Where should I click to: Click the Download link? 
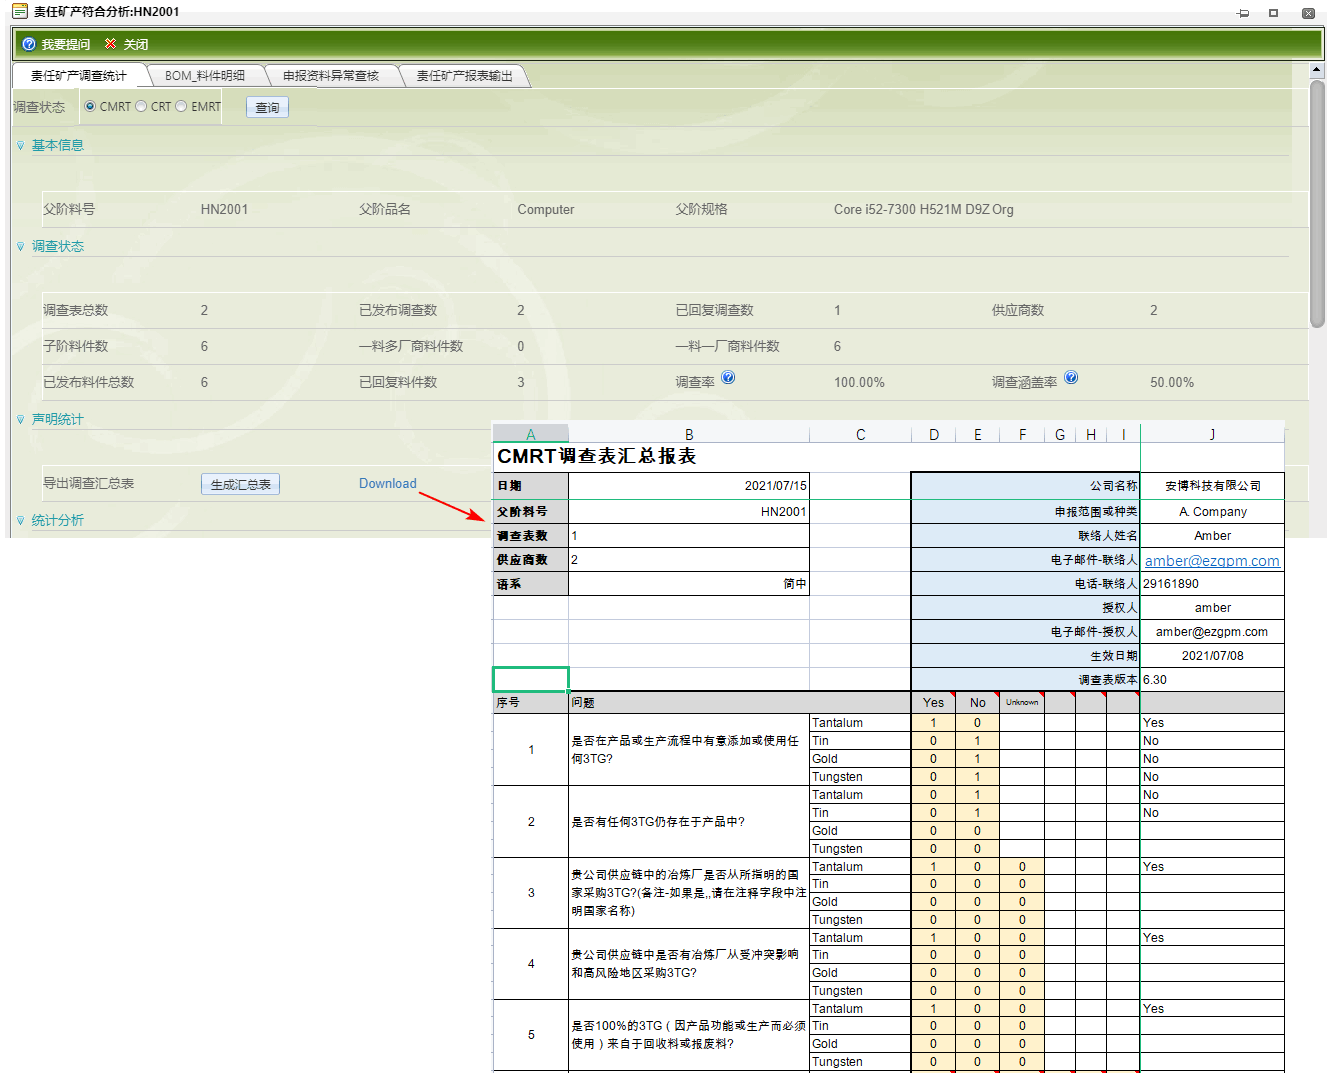388,483
